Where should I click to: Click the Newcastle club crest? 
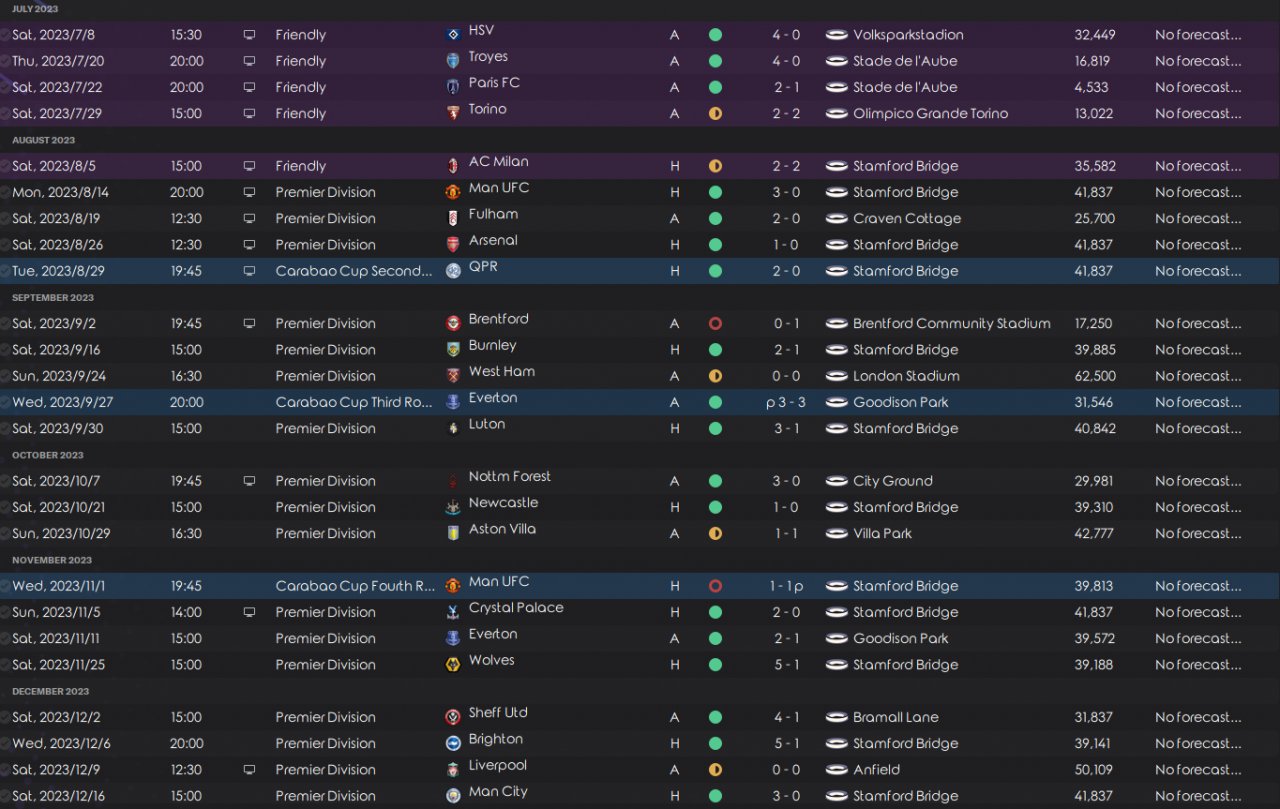pos(453,508)
